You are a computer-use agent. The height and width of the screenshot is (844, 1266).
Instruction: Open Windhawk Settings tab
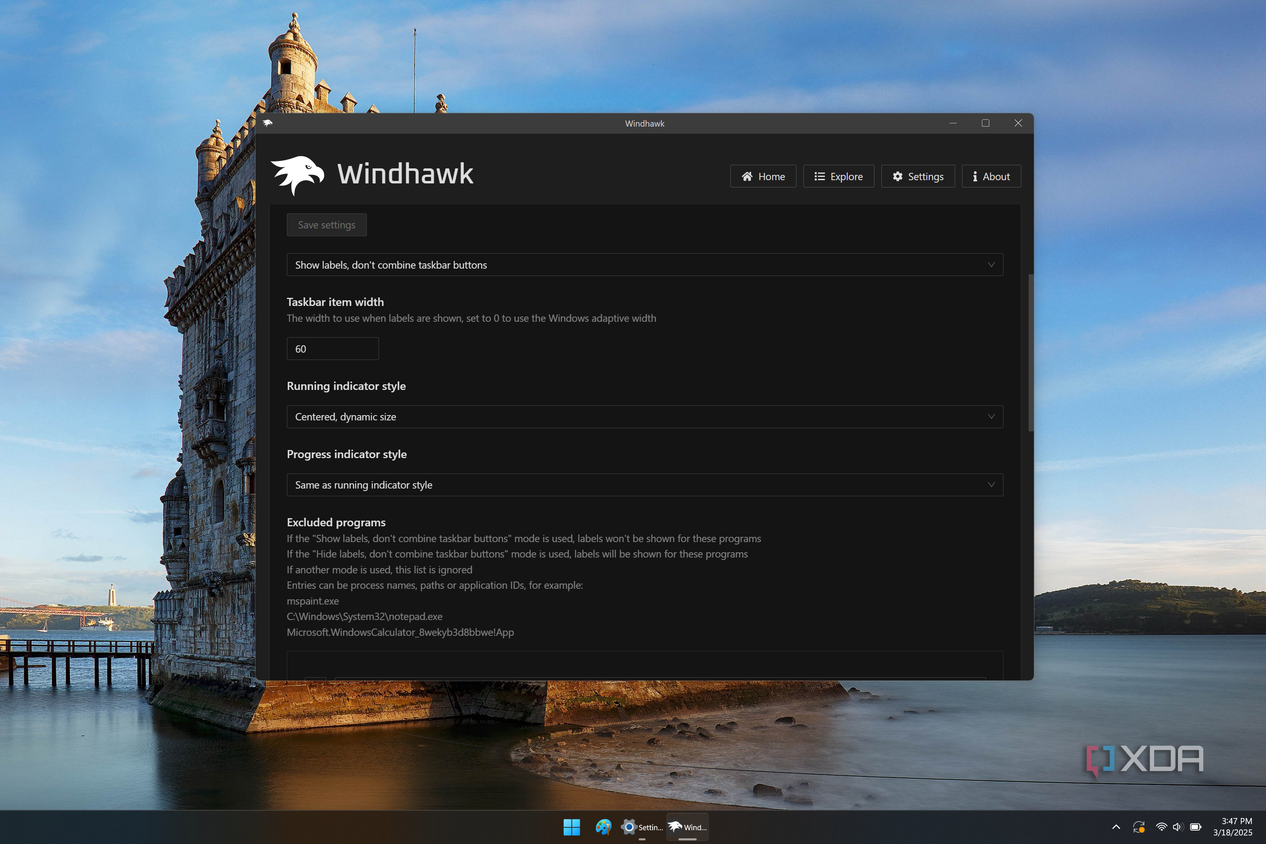(x=918, y=176)
